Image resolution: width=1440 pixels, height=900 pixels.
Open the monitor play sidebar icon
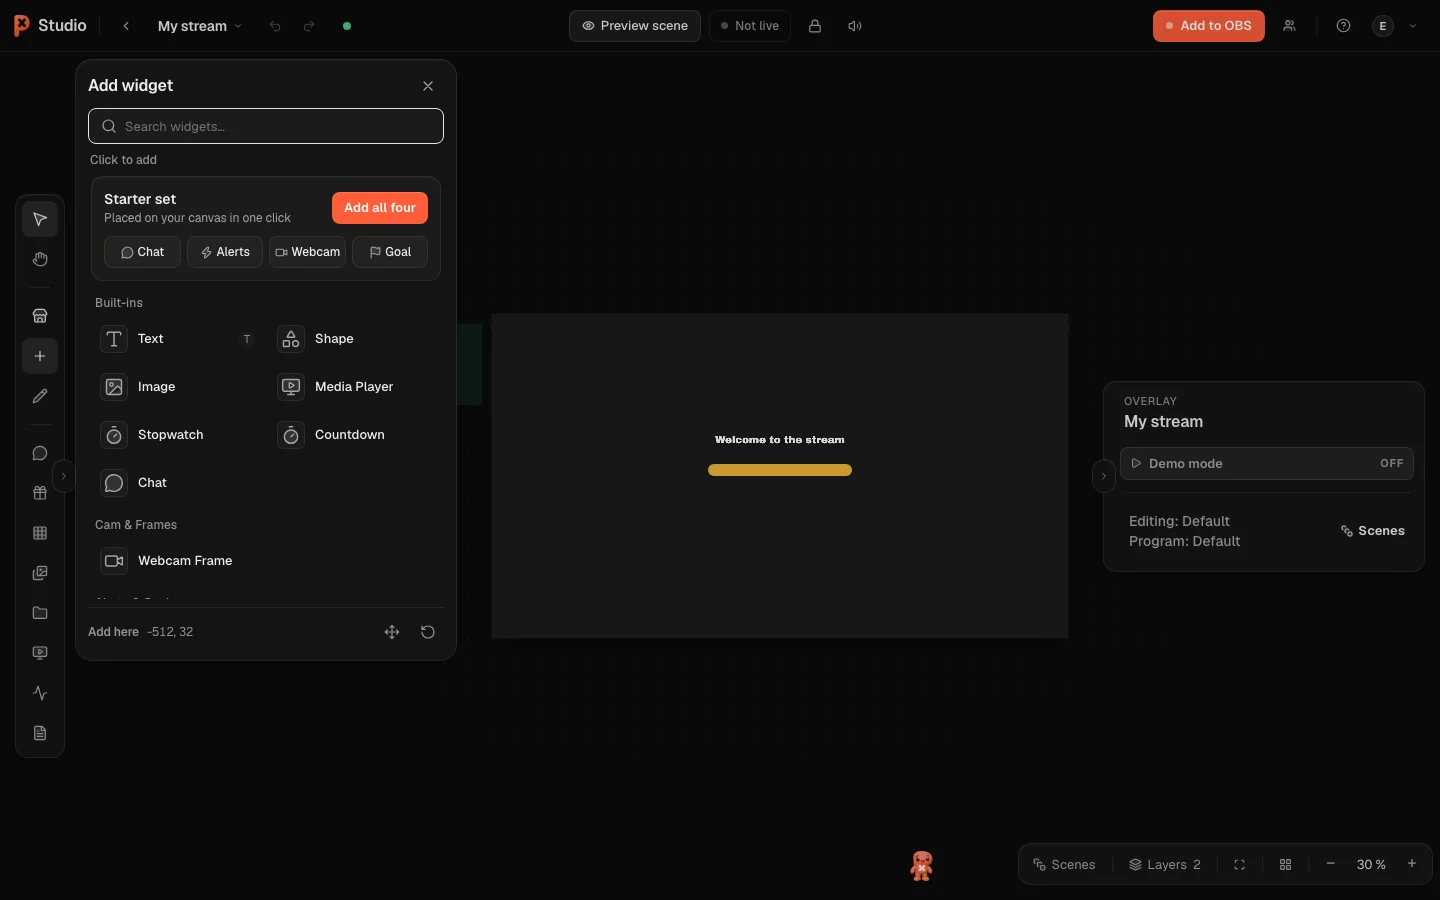click(40, 653)
